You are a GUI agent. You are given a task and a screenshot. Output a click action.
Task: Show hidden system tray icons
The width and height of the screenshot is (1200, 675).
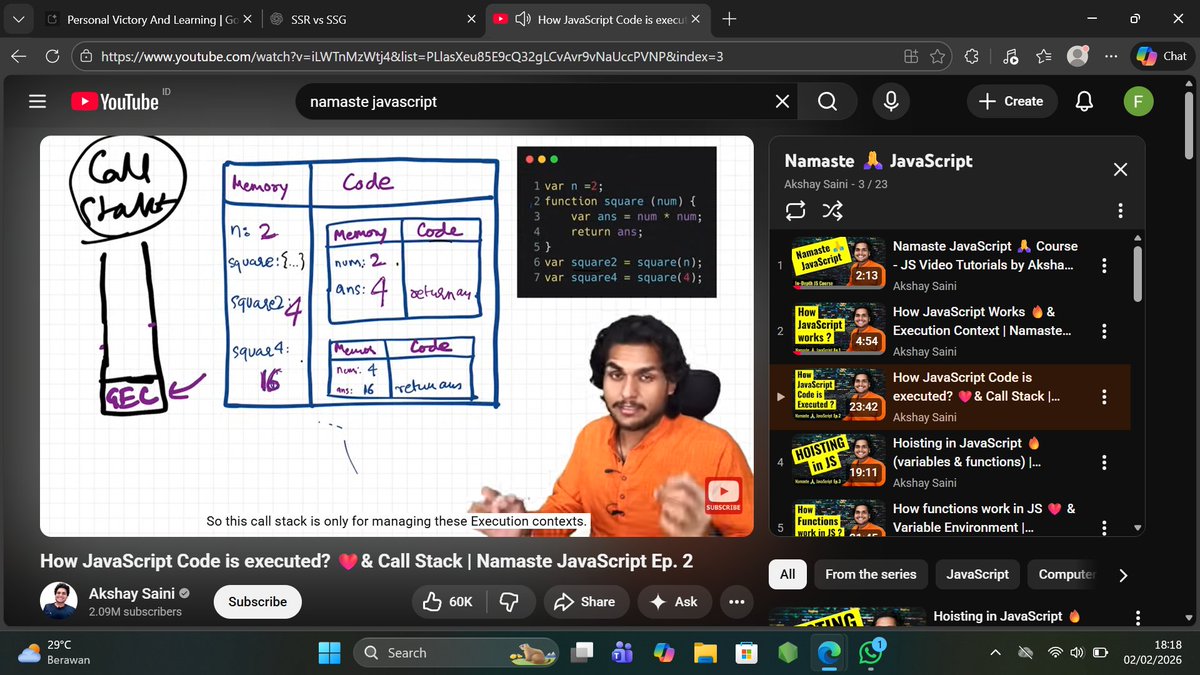[x=995, y=653]
